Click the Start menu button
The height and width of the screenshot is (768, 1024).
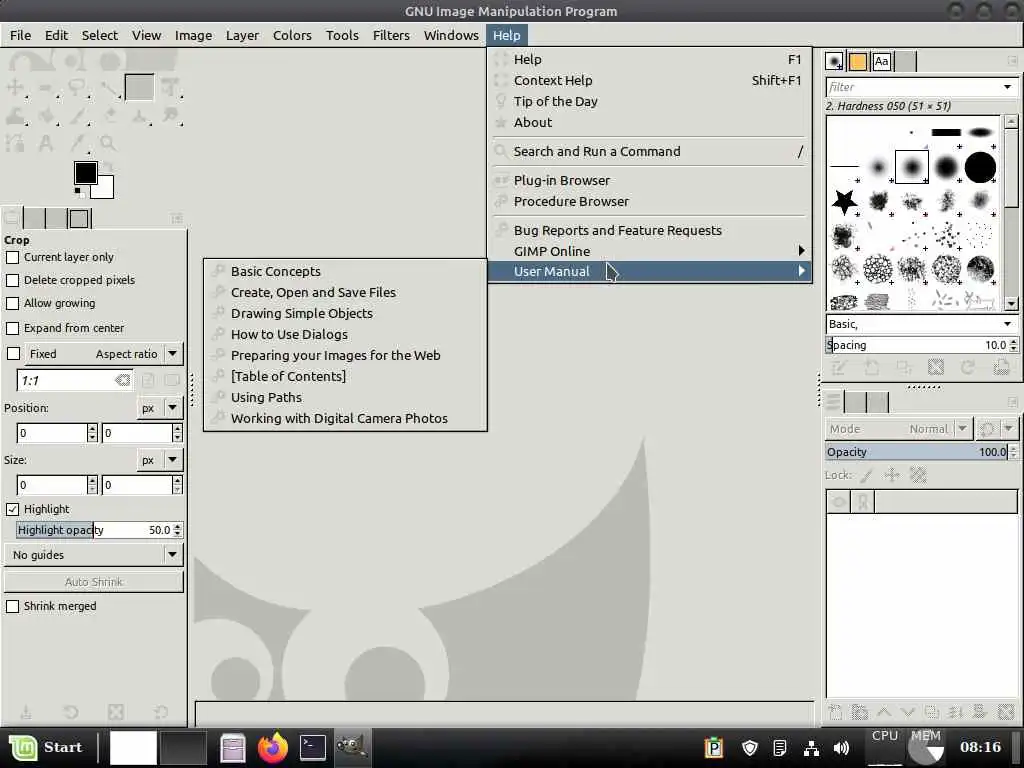click(47, 747)
